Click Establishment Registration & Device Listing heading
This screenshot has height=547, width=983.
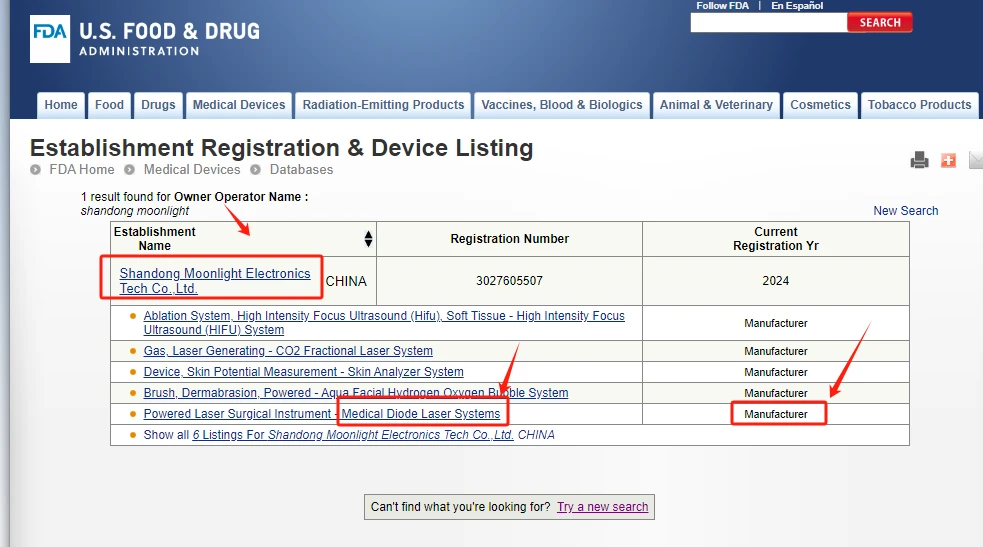coord(281,148)
